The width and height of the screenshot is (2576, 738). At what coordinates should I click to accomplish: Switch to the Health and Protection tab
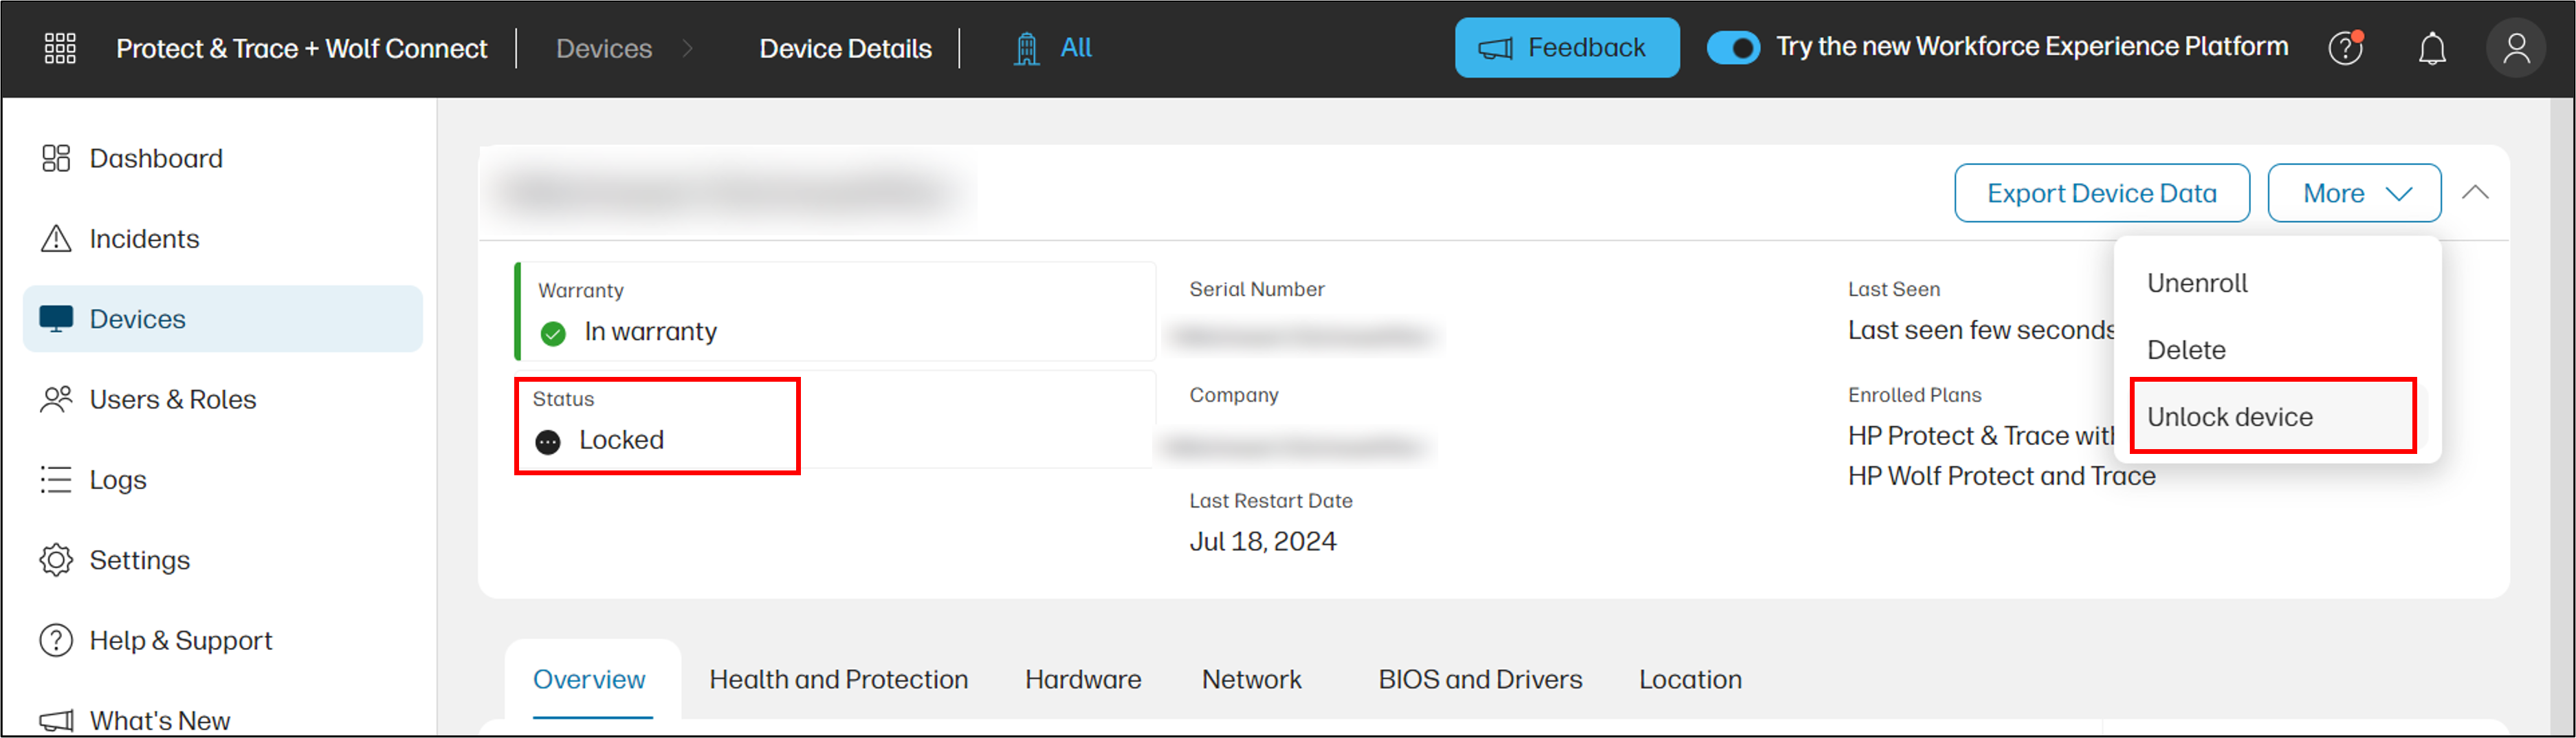pos(838,679)
